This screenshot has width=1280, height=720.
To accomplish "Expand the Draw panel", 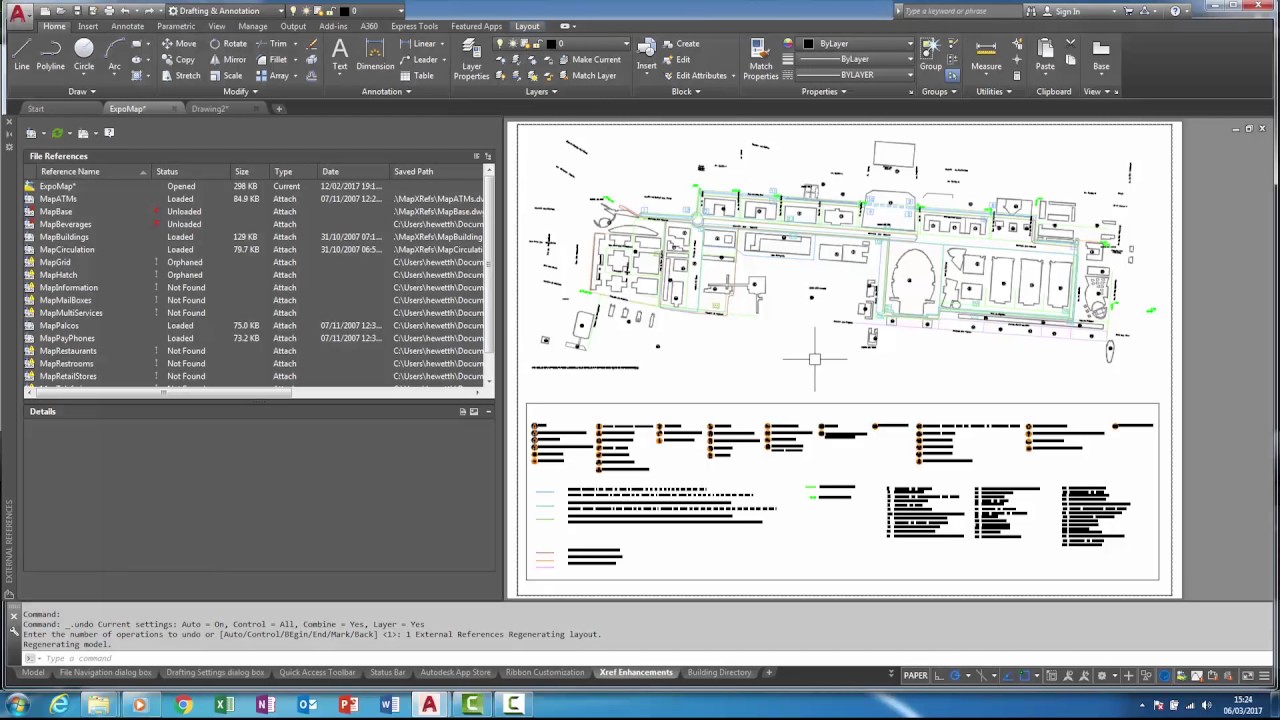I will [x=82, y=92].
